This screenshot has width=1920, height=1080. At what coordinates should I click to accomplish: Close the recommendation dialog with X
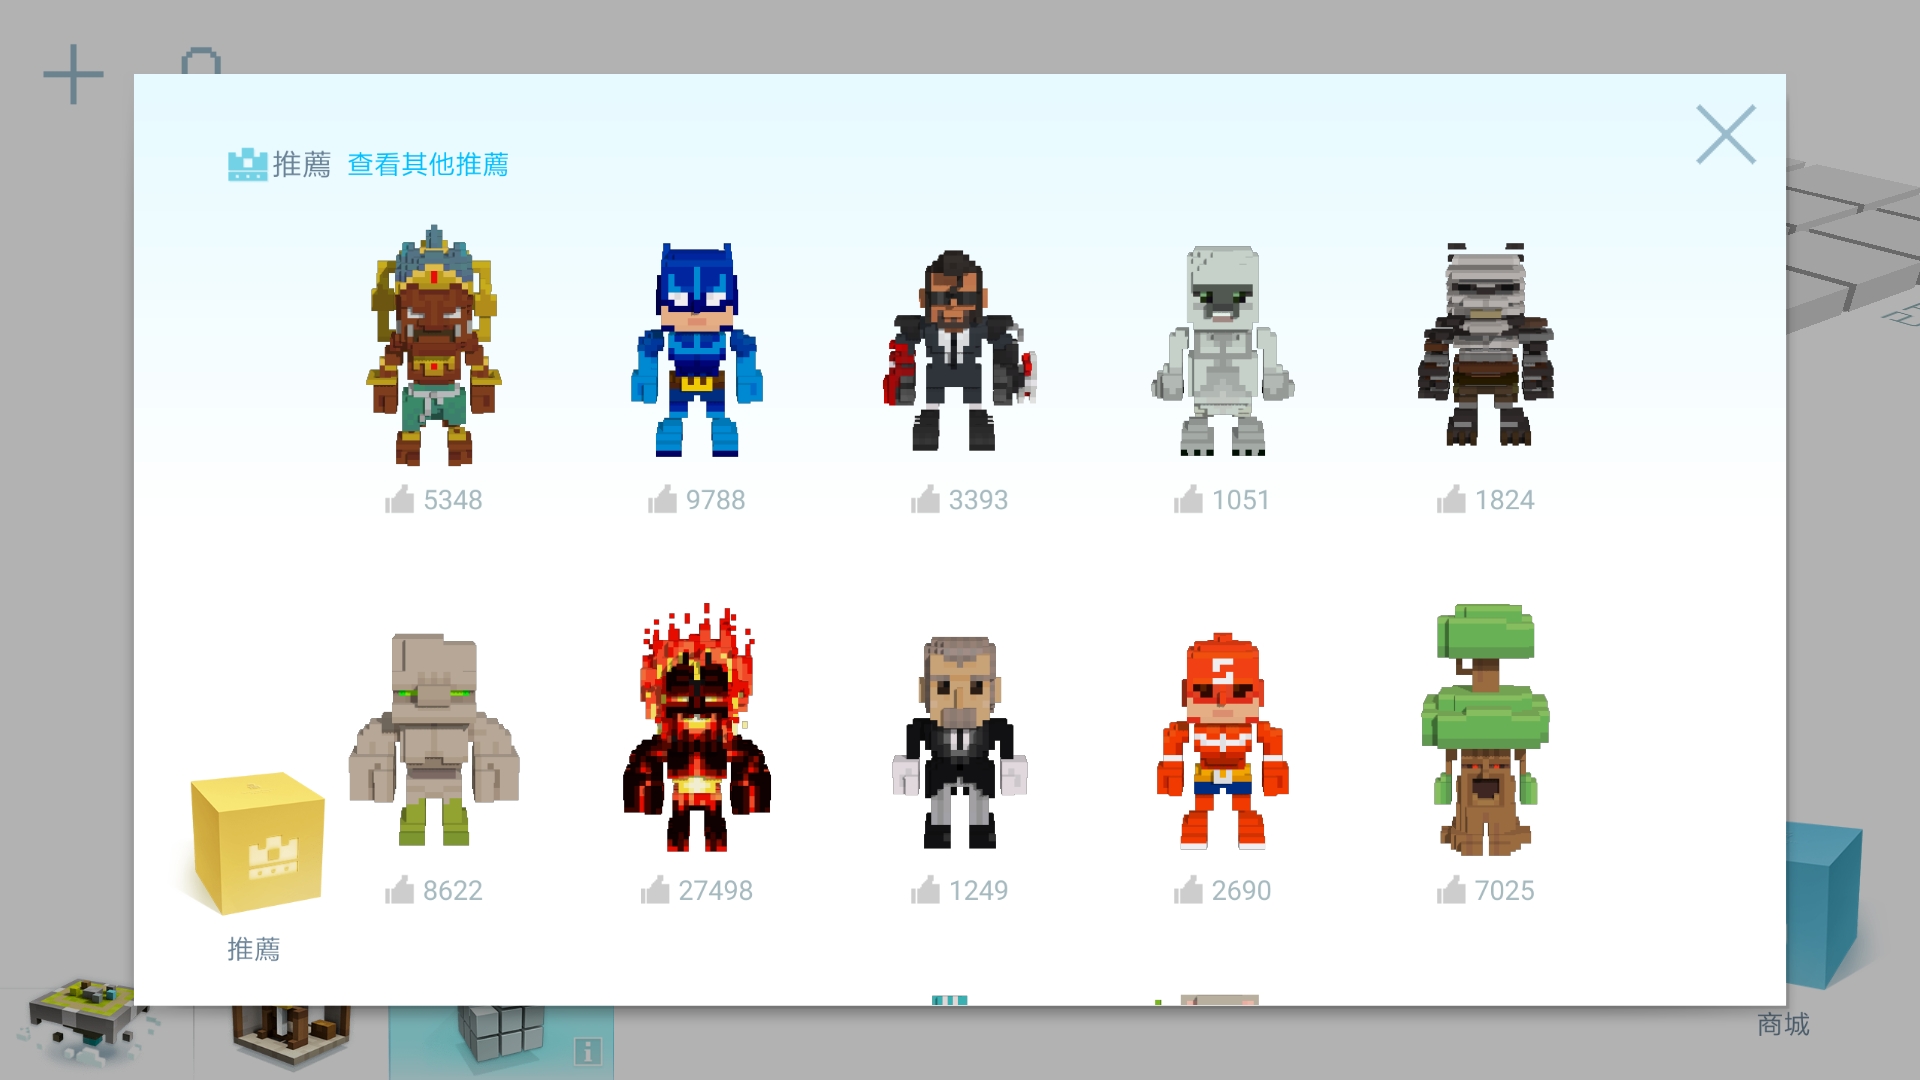click(1725, 134)
